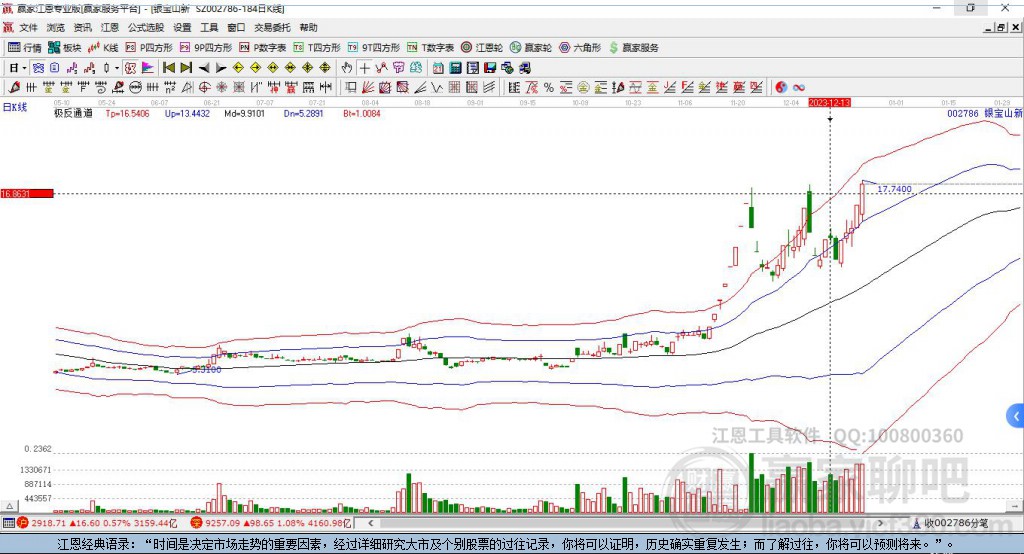Open the P四方形 tool

(149, 48)
